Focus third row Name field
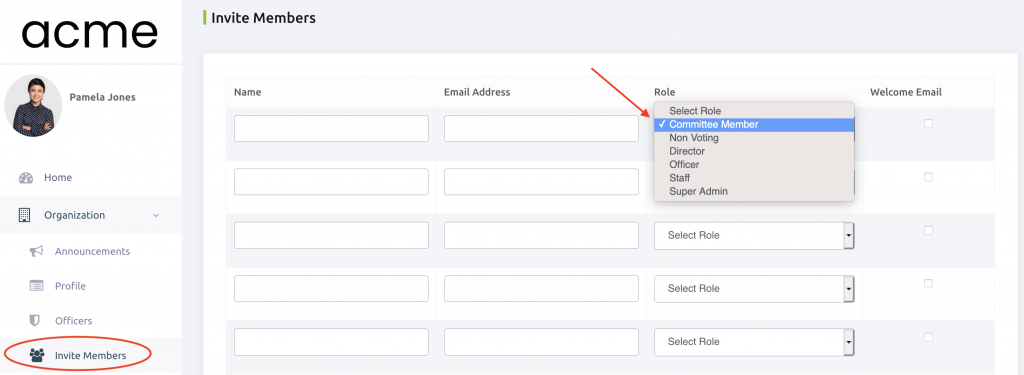The image size is (1024, 375). tap(331, 235)
